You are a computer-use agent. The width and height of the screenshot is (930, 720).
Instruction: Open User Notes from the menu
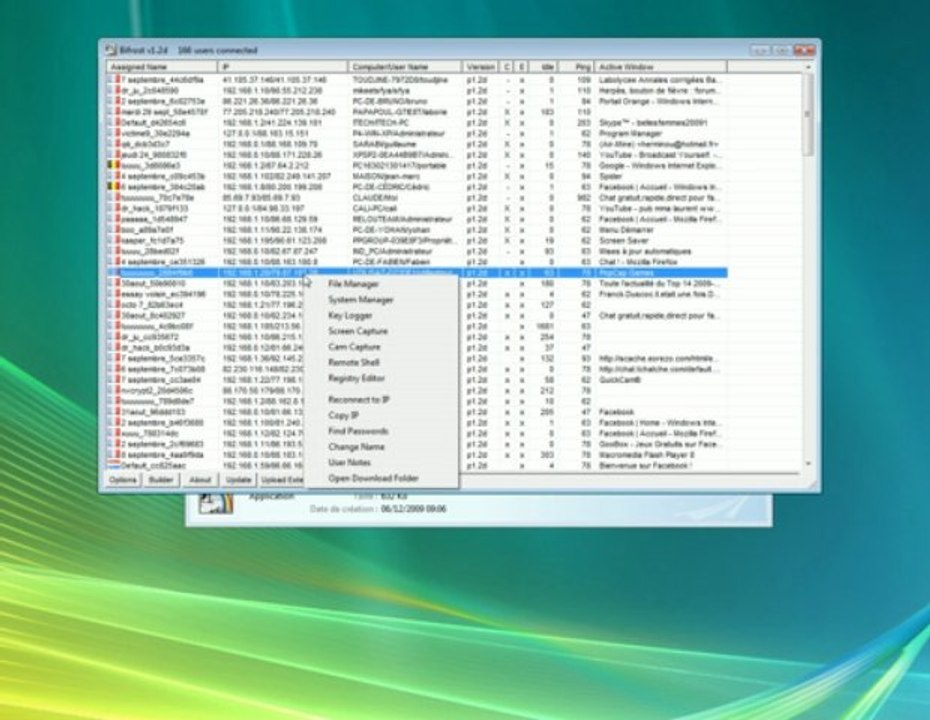tap(349, 463)
